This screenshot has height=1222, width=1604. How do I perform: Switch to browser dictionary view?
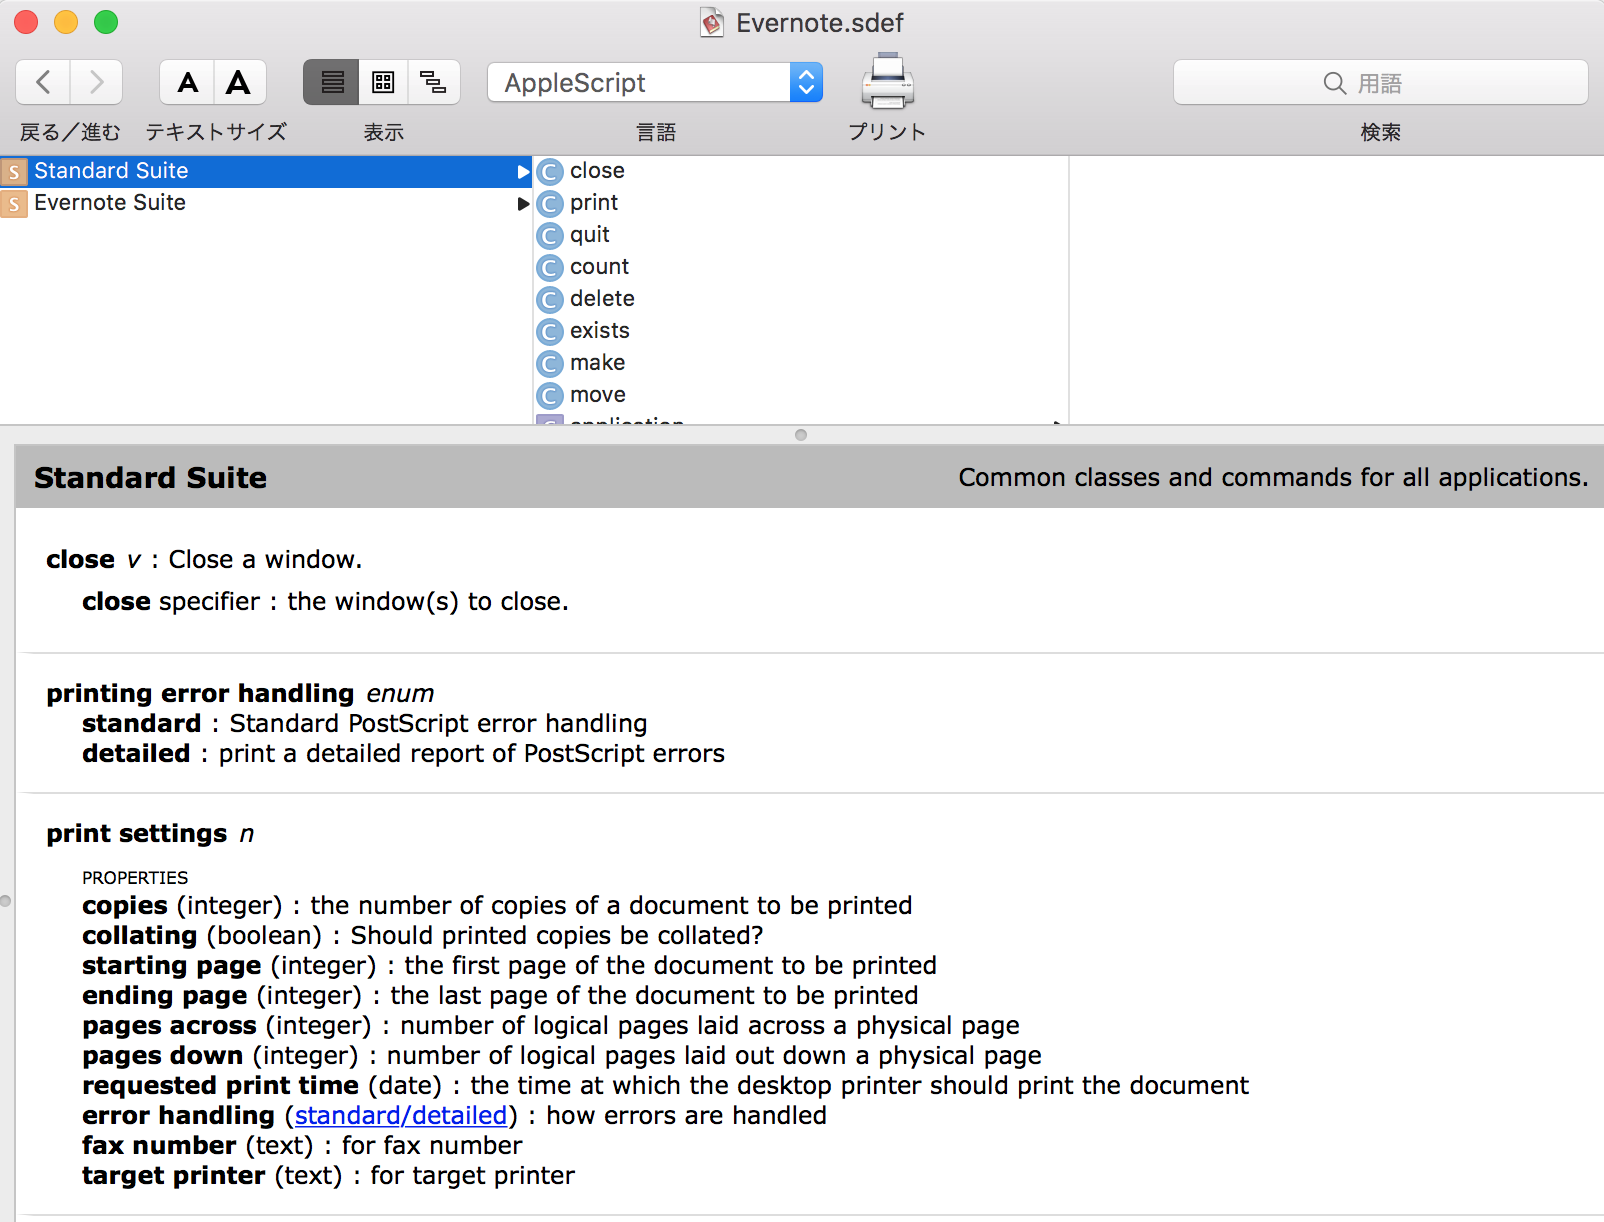[x=383, y=82]
